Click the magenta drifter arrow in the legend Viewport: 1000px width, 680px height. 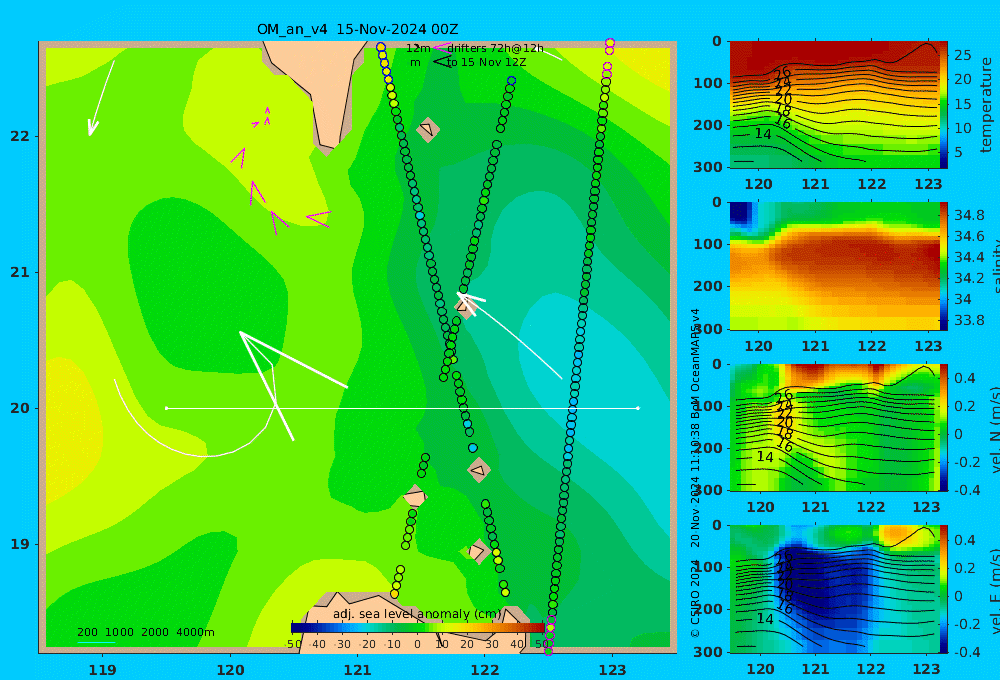coord(442,48)
